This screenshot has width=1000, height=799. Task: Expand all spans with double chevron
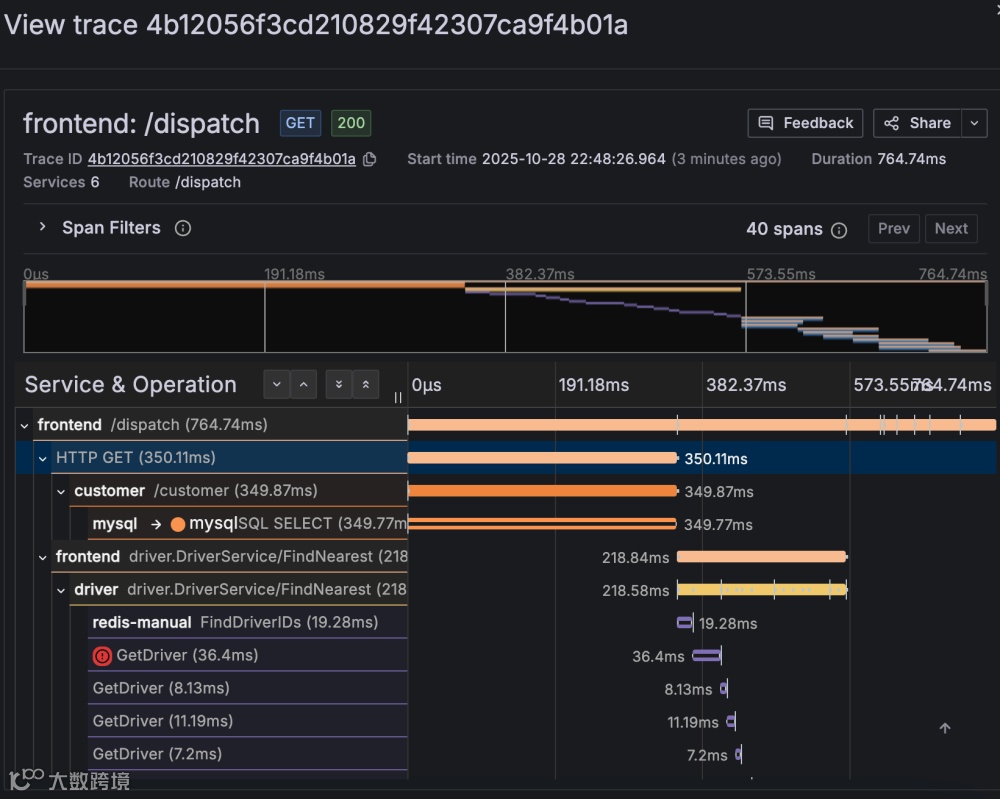pyautogui.click(x=339, y=385)
